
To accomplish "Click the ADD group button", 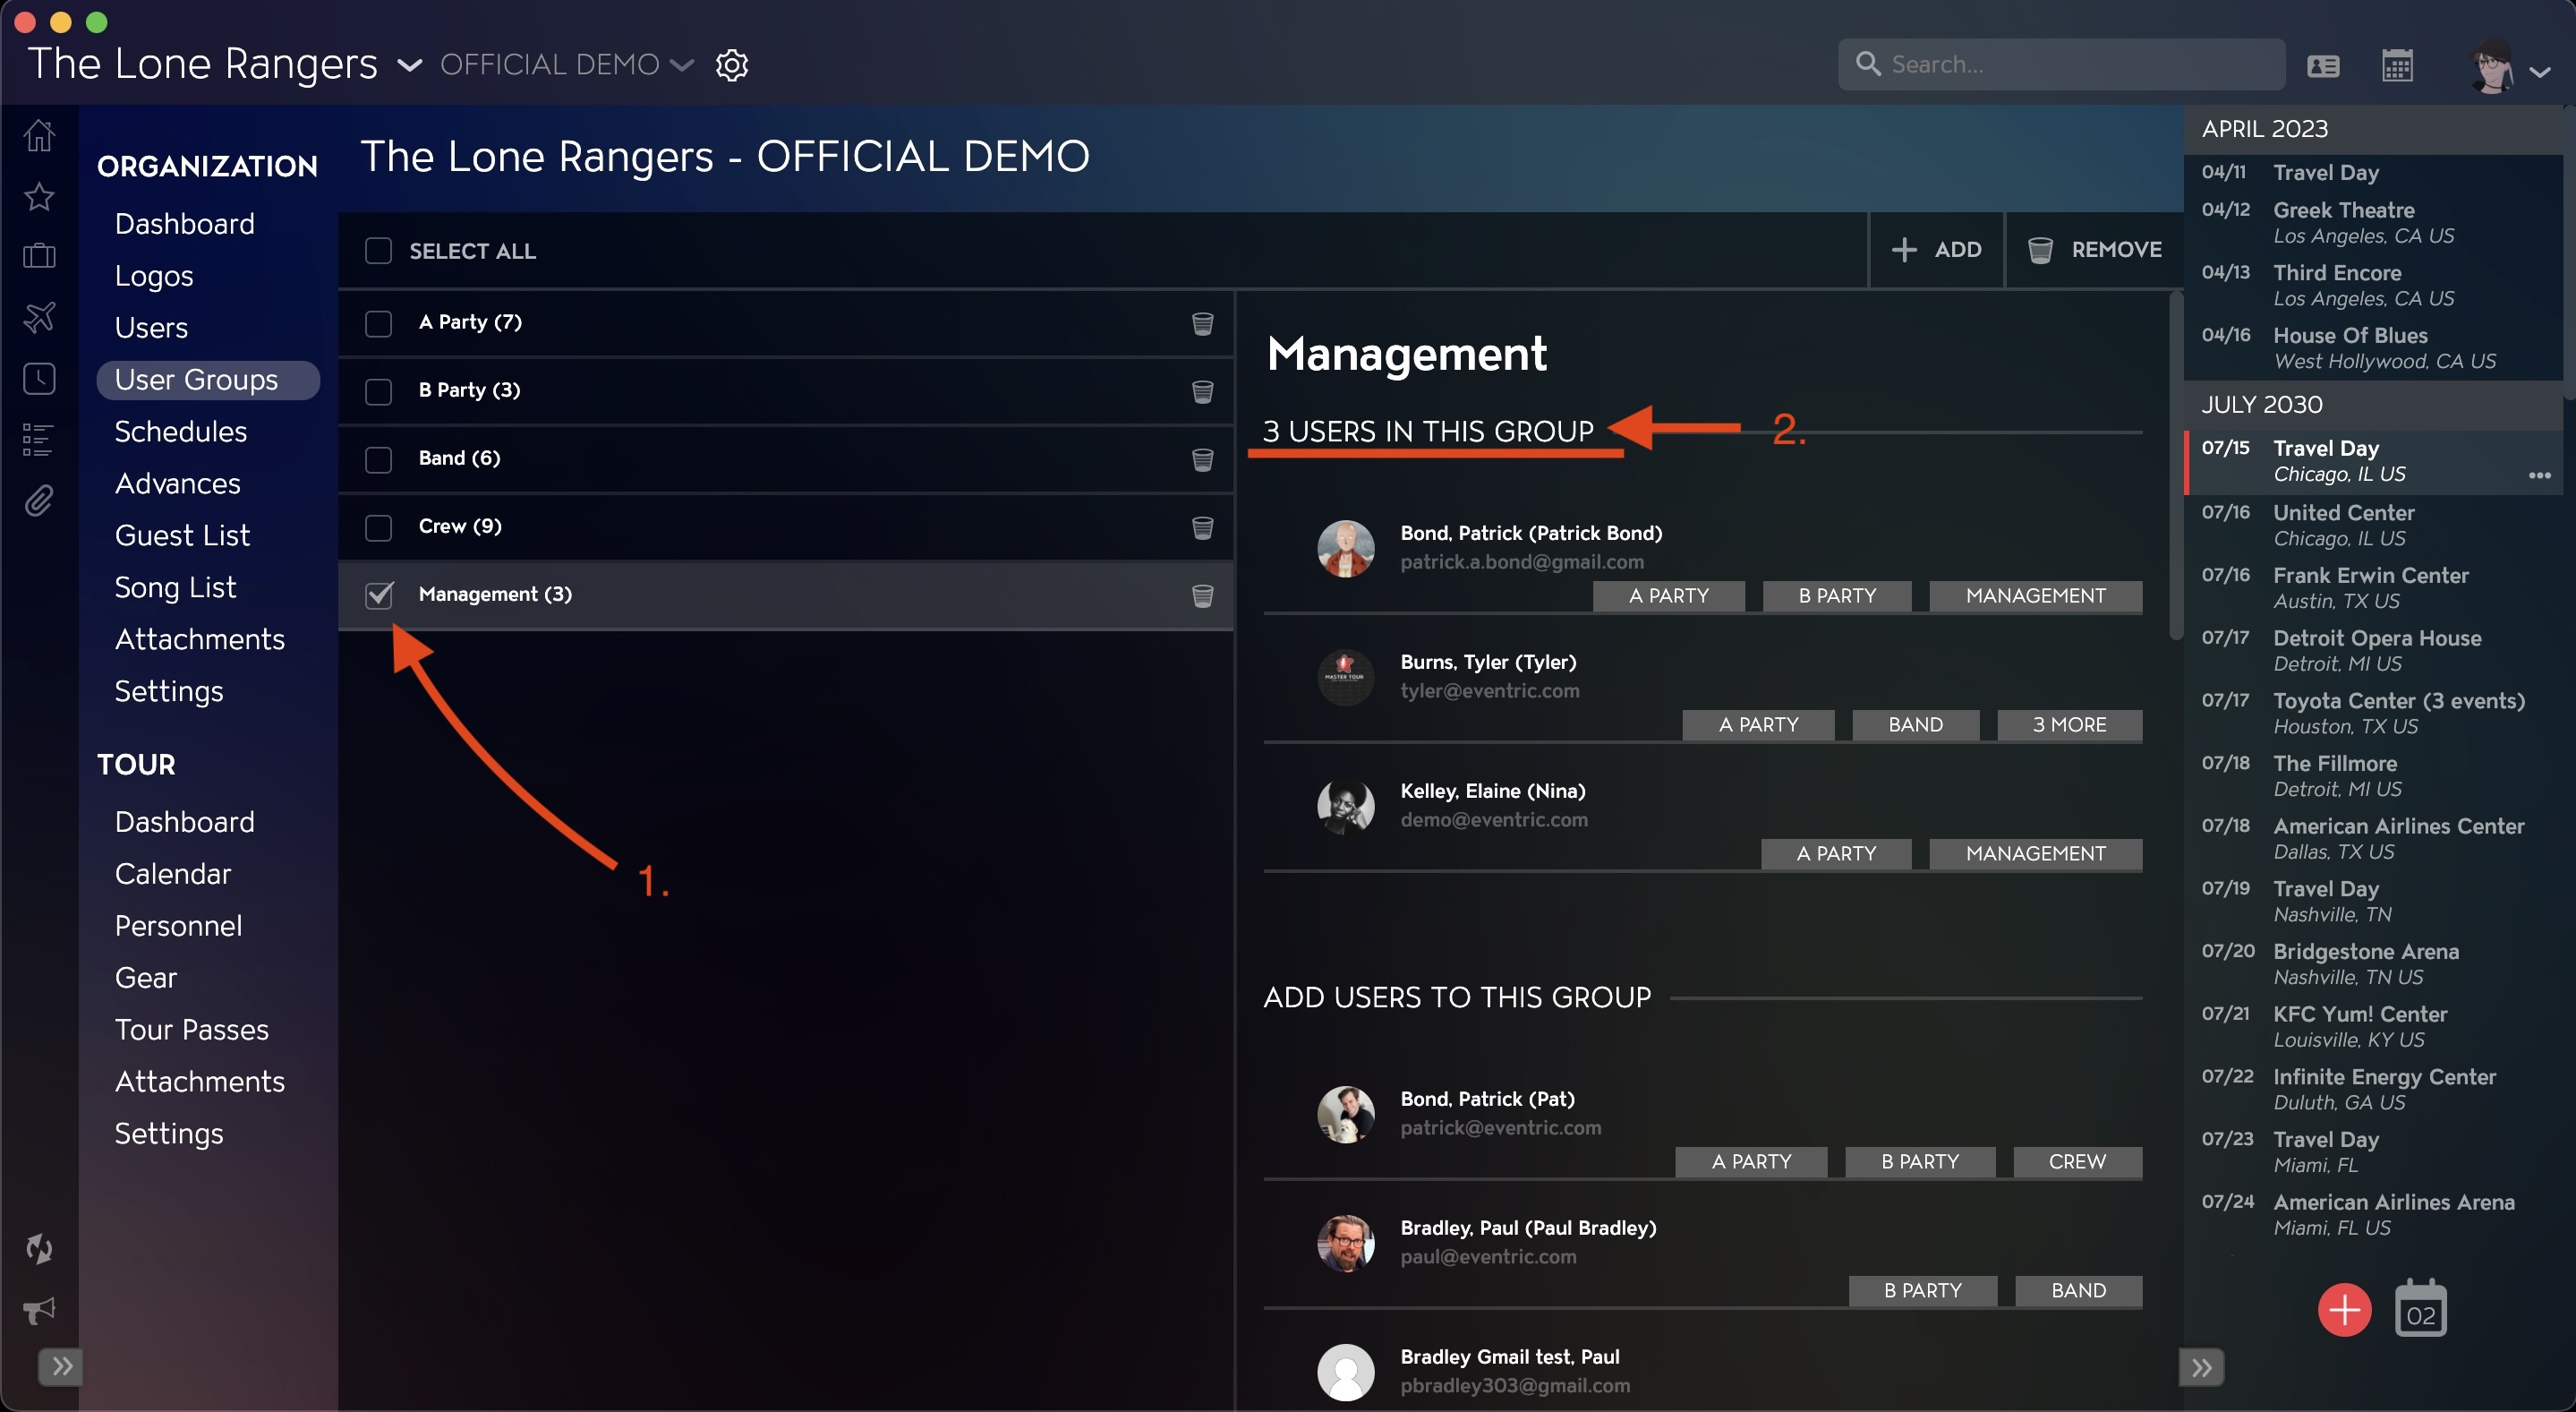I will pyautogui.click(x=1936, y=250).
